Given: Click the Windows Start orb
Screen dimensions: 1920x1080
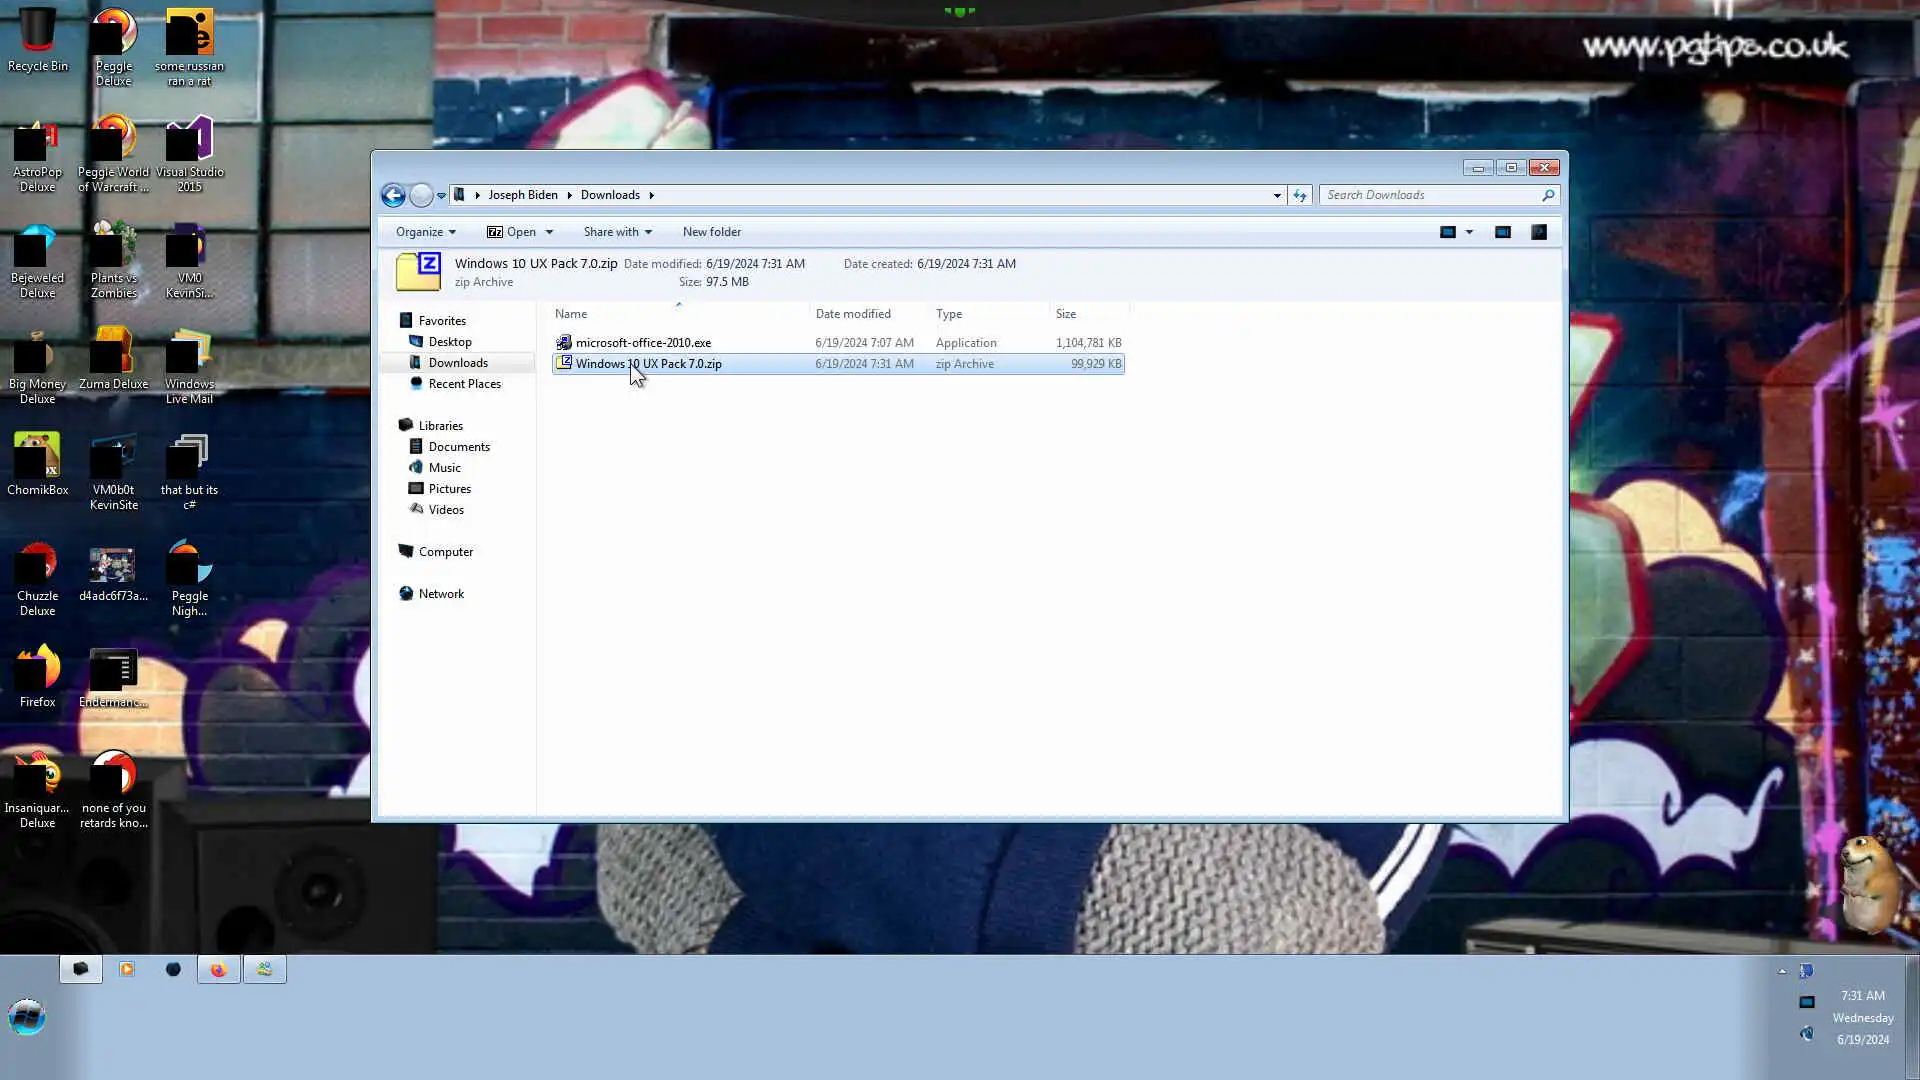Looking at the screenshot, I should [27, 1018].
